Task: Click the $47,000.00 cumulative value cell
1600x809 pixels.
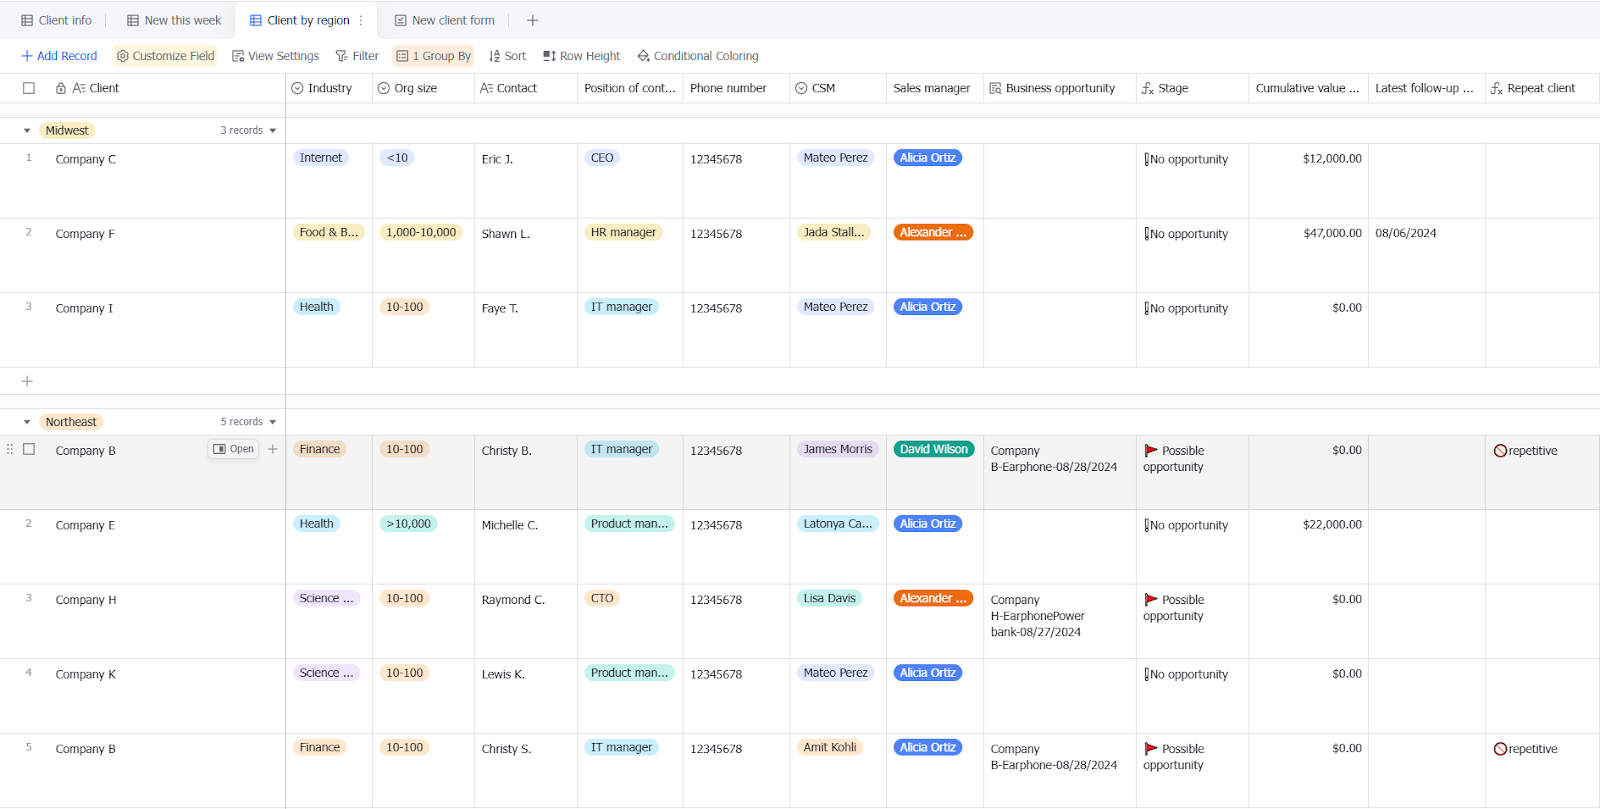Action: 1308,255
